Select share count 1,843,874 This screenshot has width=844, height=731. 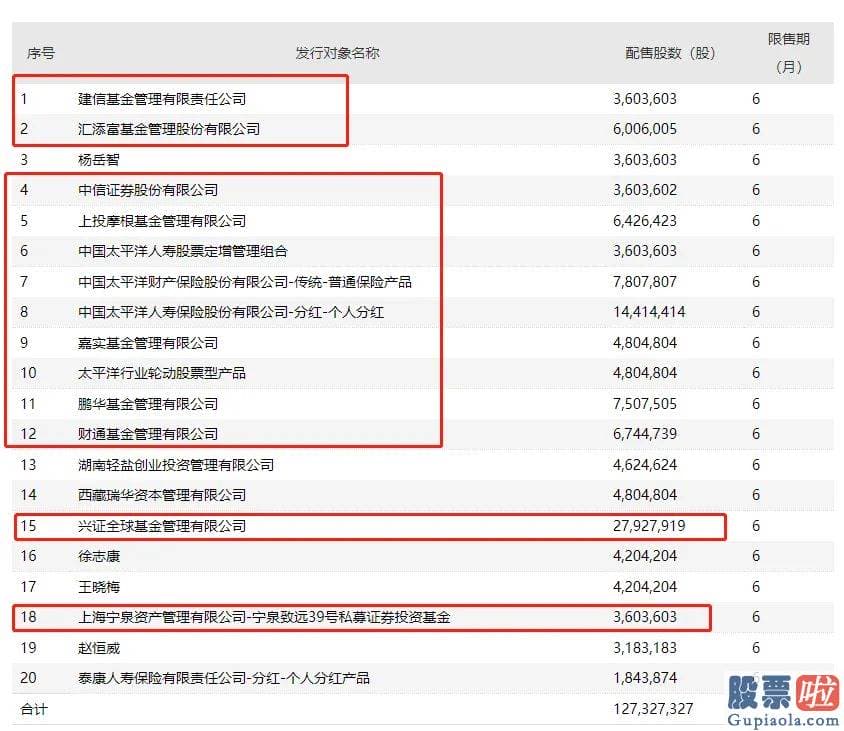(645, 678)
